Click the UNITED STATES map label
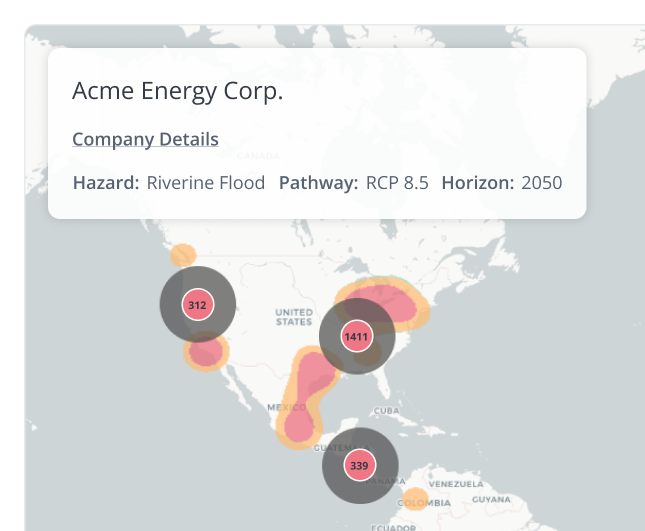 tap(294, 317)
